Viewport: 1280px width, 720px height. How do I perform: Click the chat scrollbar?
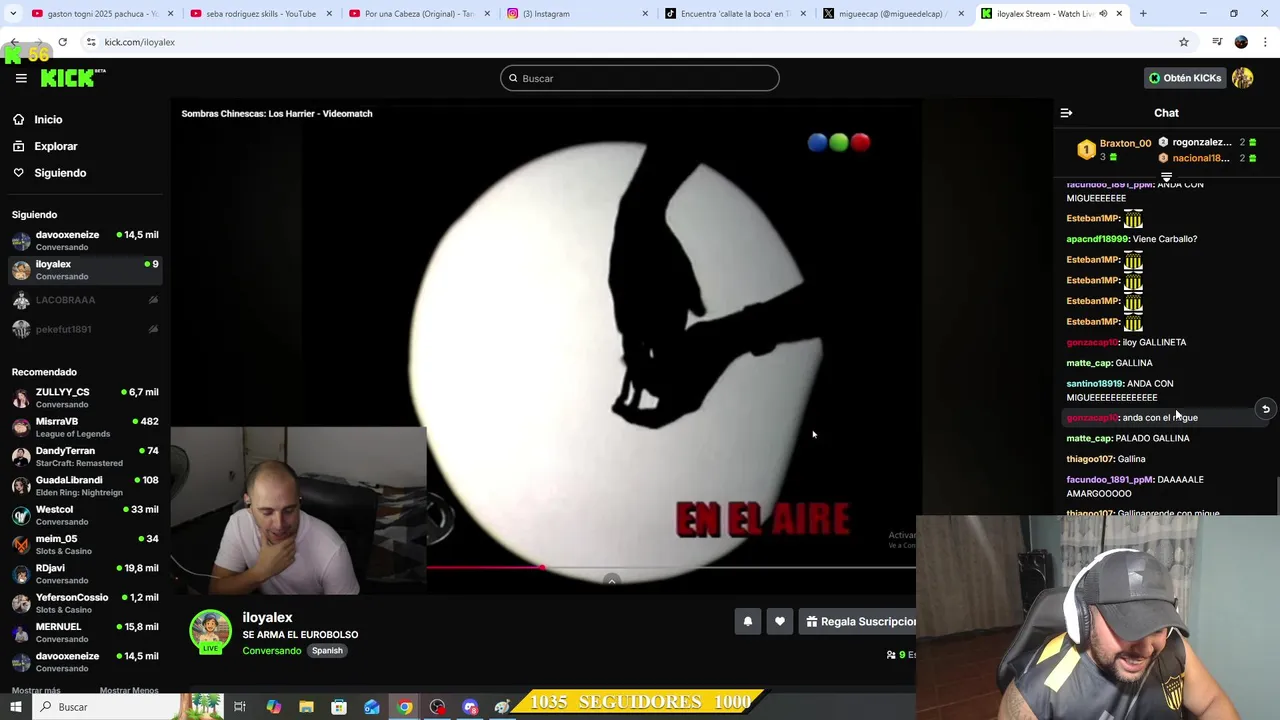point(1276,495)
